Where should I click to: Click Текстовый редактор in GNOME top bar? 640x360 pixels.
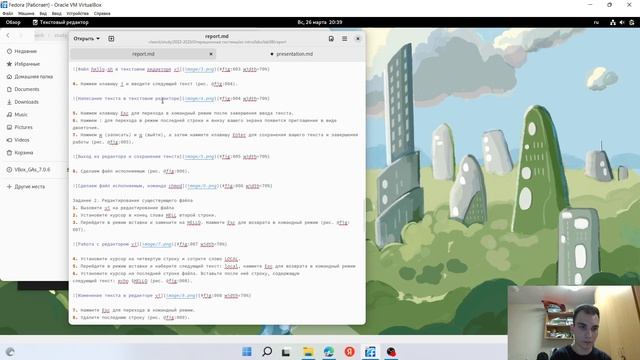tap(60, 22)
